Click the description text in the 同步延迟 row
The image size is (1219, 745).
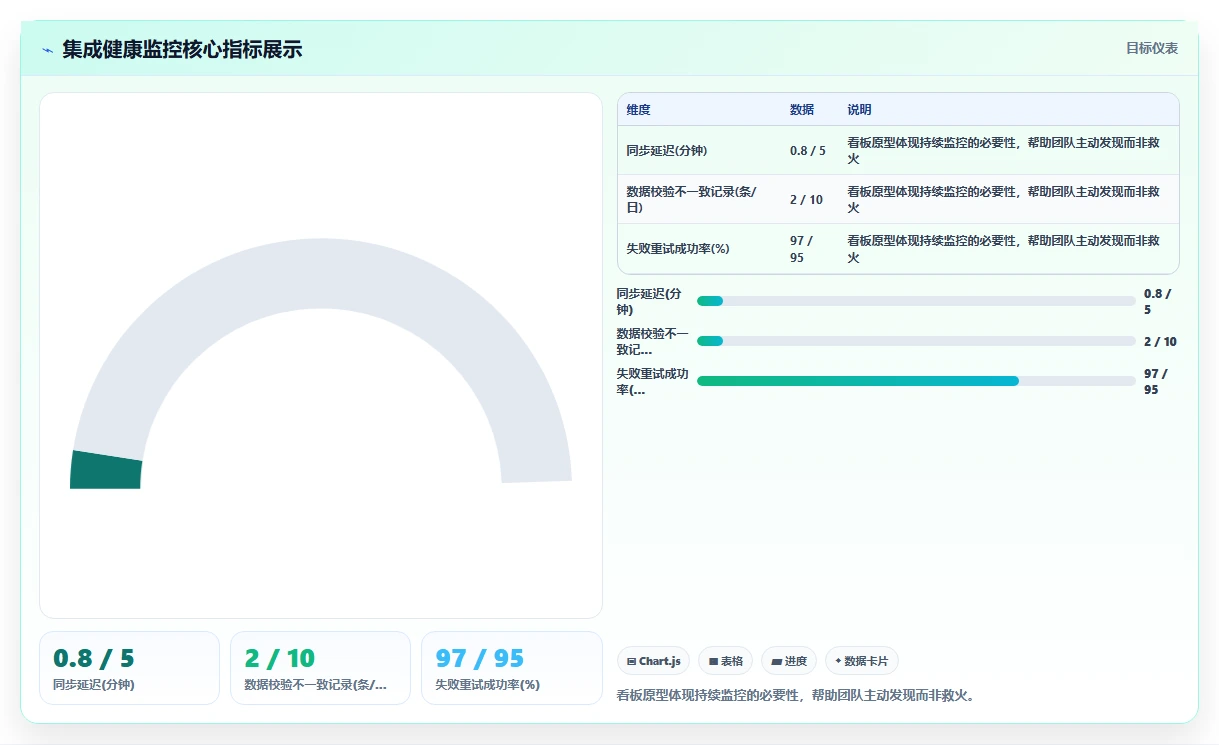tap(1004, 151)
